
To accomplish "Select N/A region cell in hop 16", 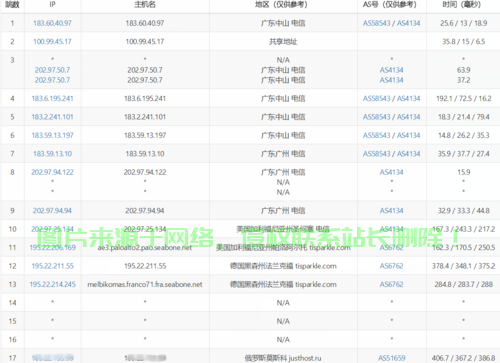I will tap(283, 339).
